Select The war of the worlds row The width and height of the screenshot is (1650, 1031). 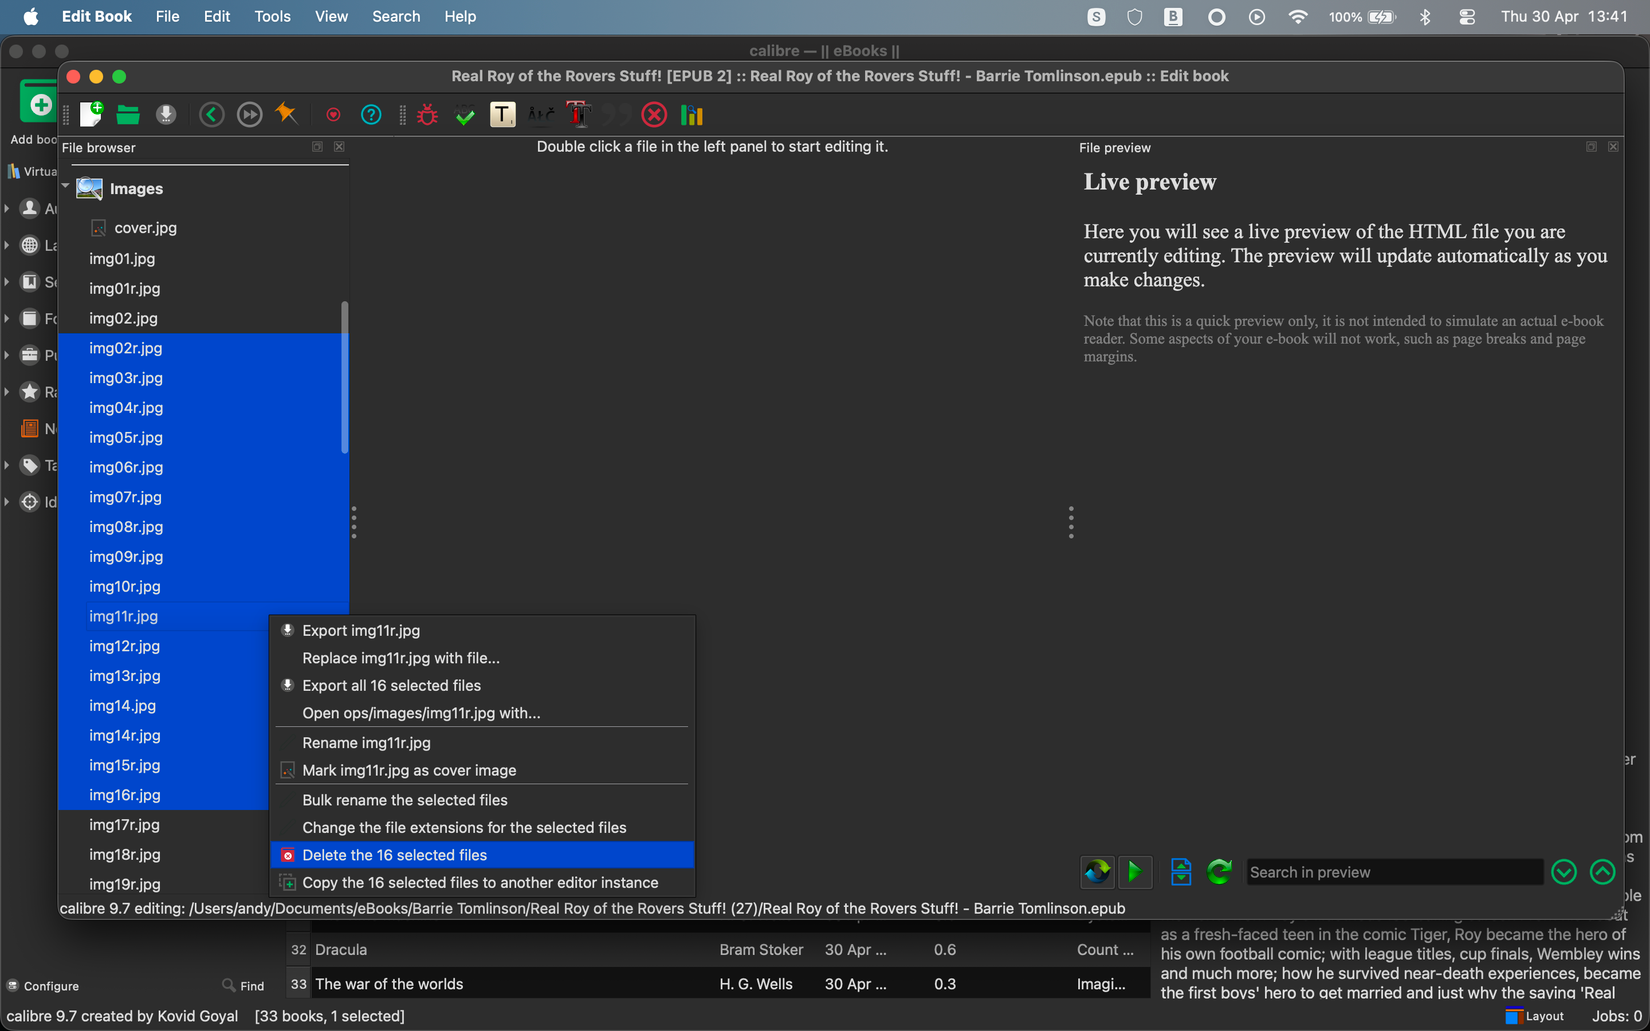(x=716, y=984)
